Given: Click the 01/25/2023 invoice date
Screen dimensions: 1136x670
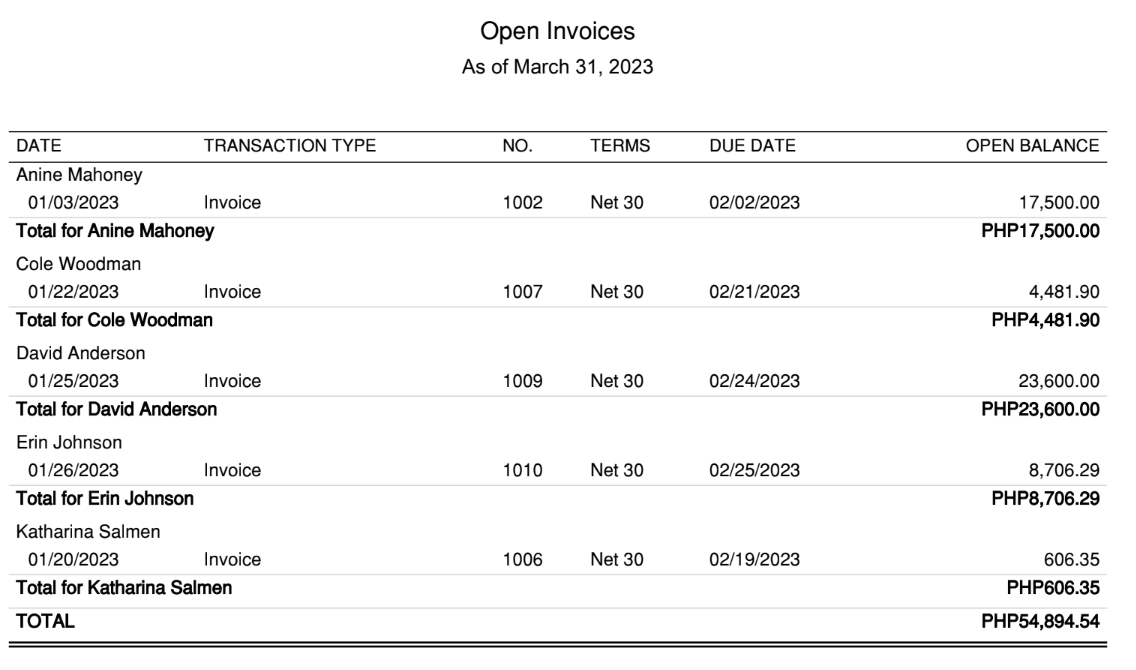Looking at the screenshot, I should click(74, 381).
